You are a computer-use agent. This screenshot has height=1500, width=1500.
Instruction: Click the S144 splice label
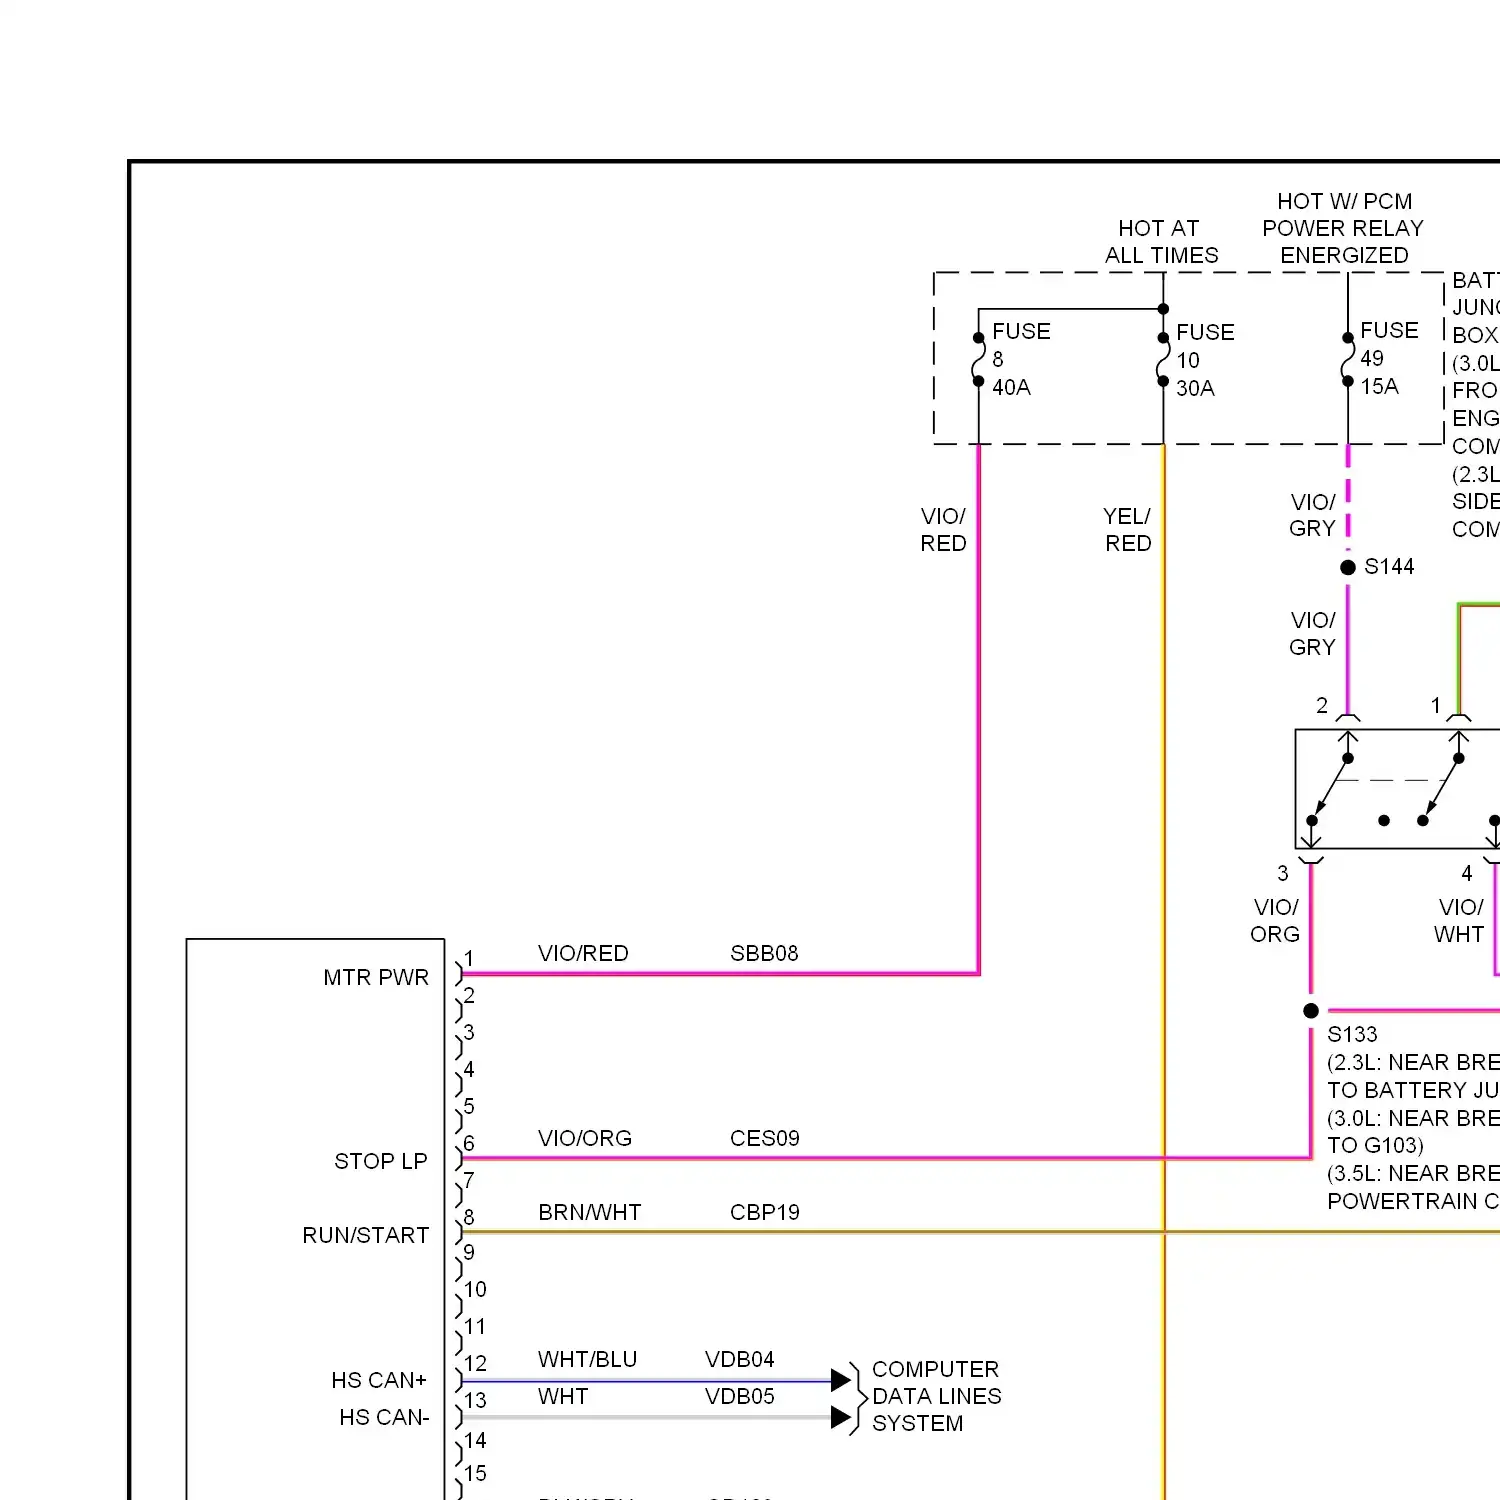[1389, 567]
